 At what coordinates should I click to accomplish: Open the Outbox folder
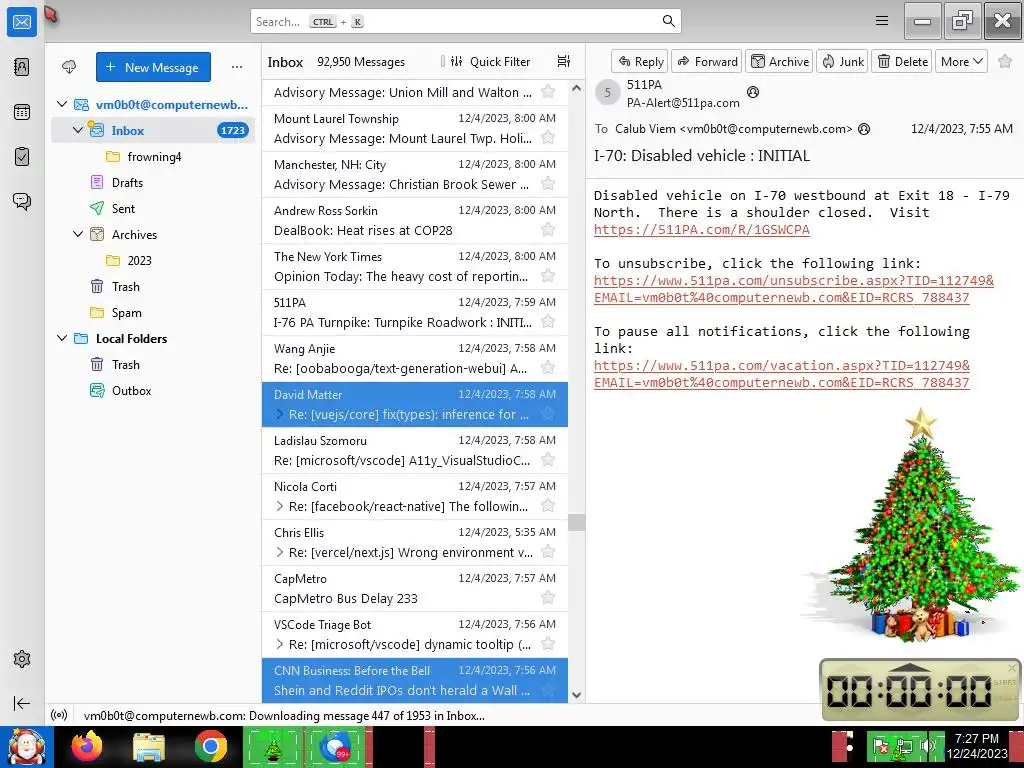coord(153,391)
